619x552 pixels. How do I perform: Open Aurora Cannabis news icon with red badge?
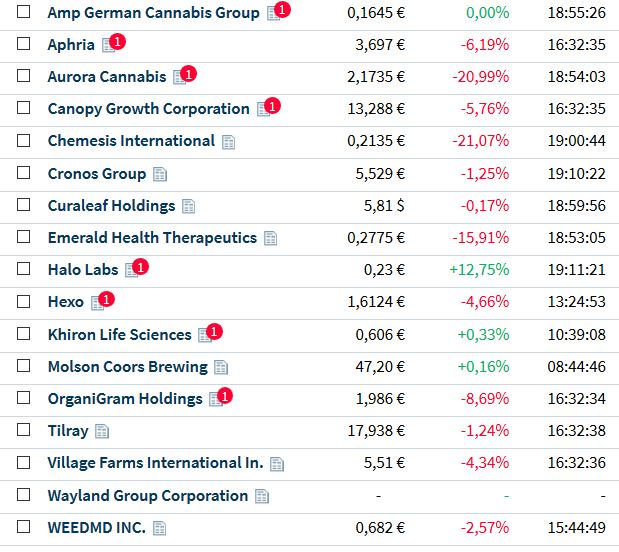[180, 77]
